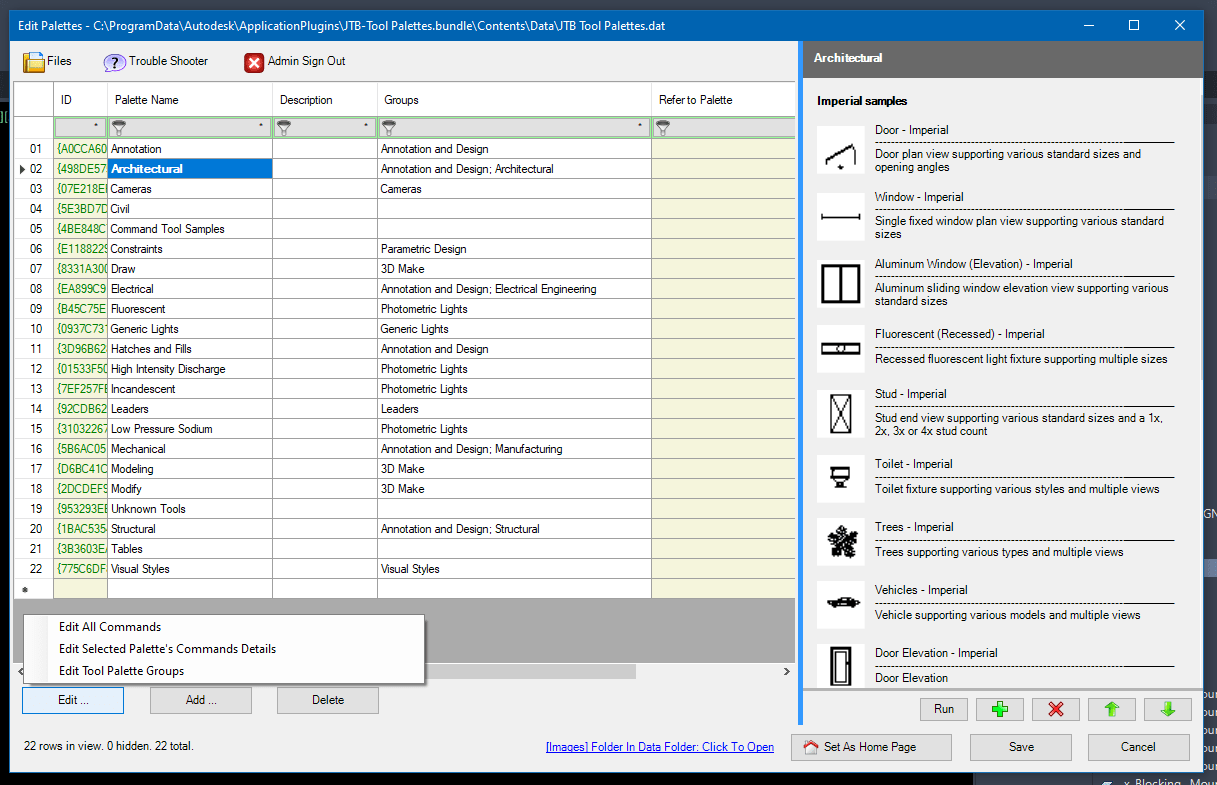Select the Hatches and Fills row

(x=190, y=349)
